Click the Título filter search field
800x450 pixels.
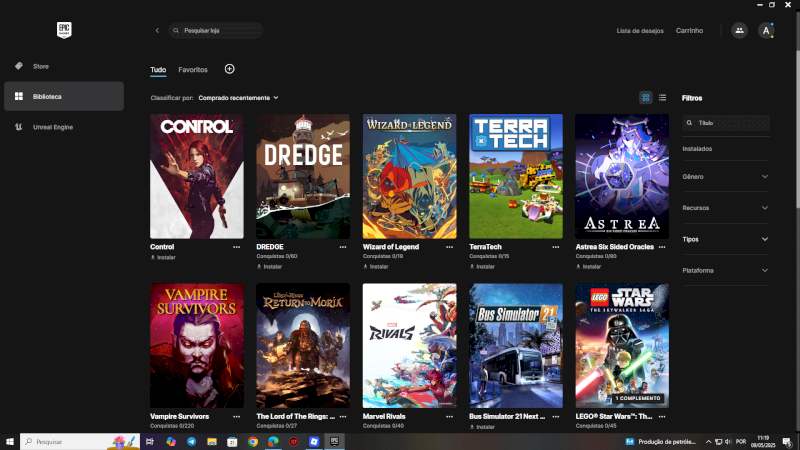coord(730,123)
